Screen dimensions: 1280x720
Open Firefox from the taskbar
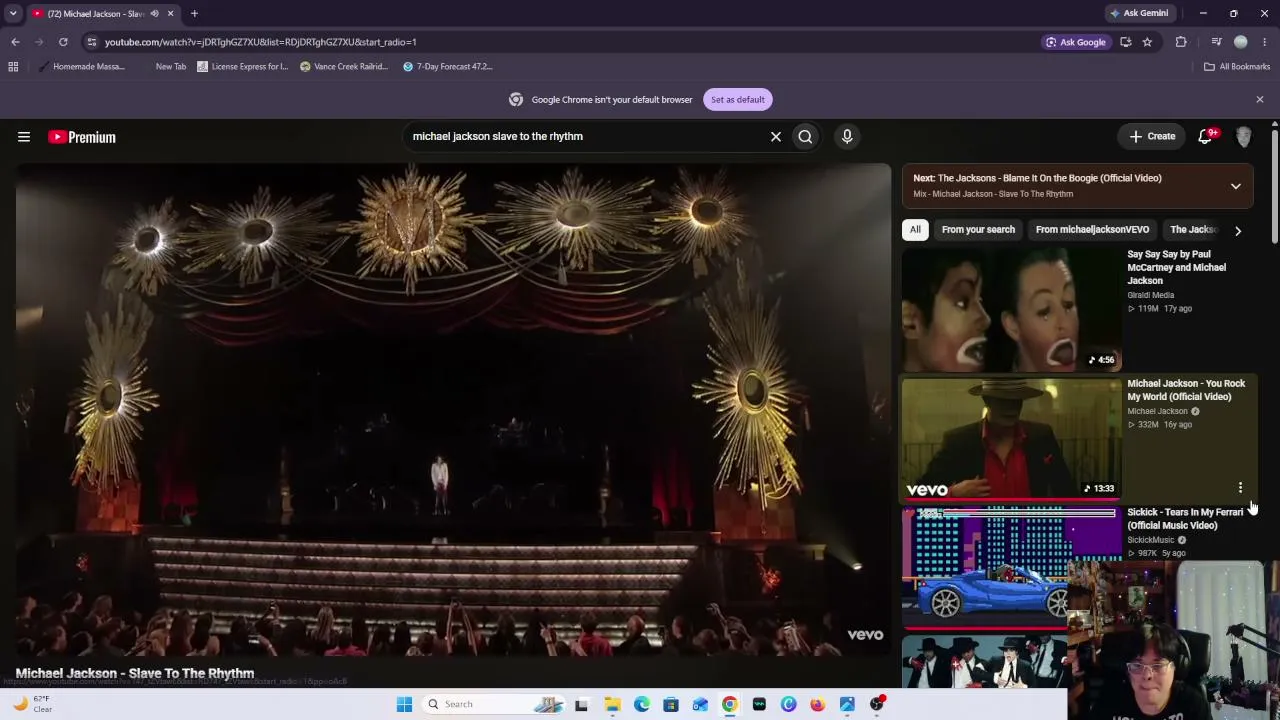tap(818, 704)
